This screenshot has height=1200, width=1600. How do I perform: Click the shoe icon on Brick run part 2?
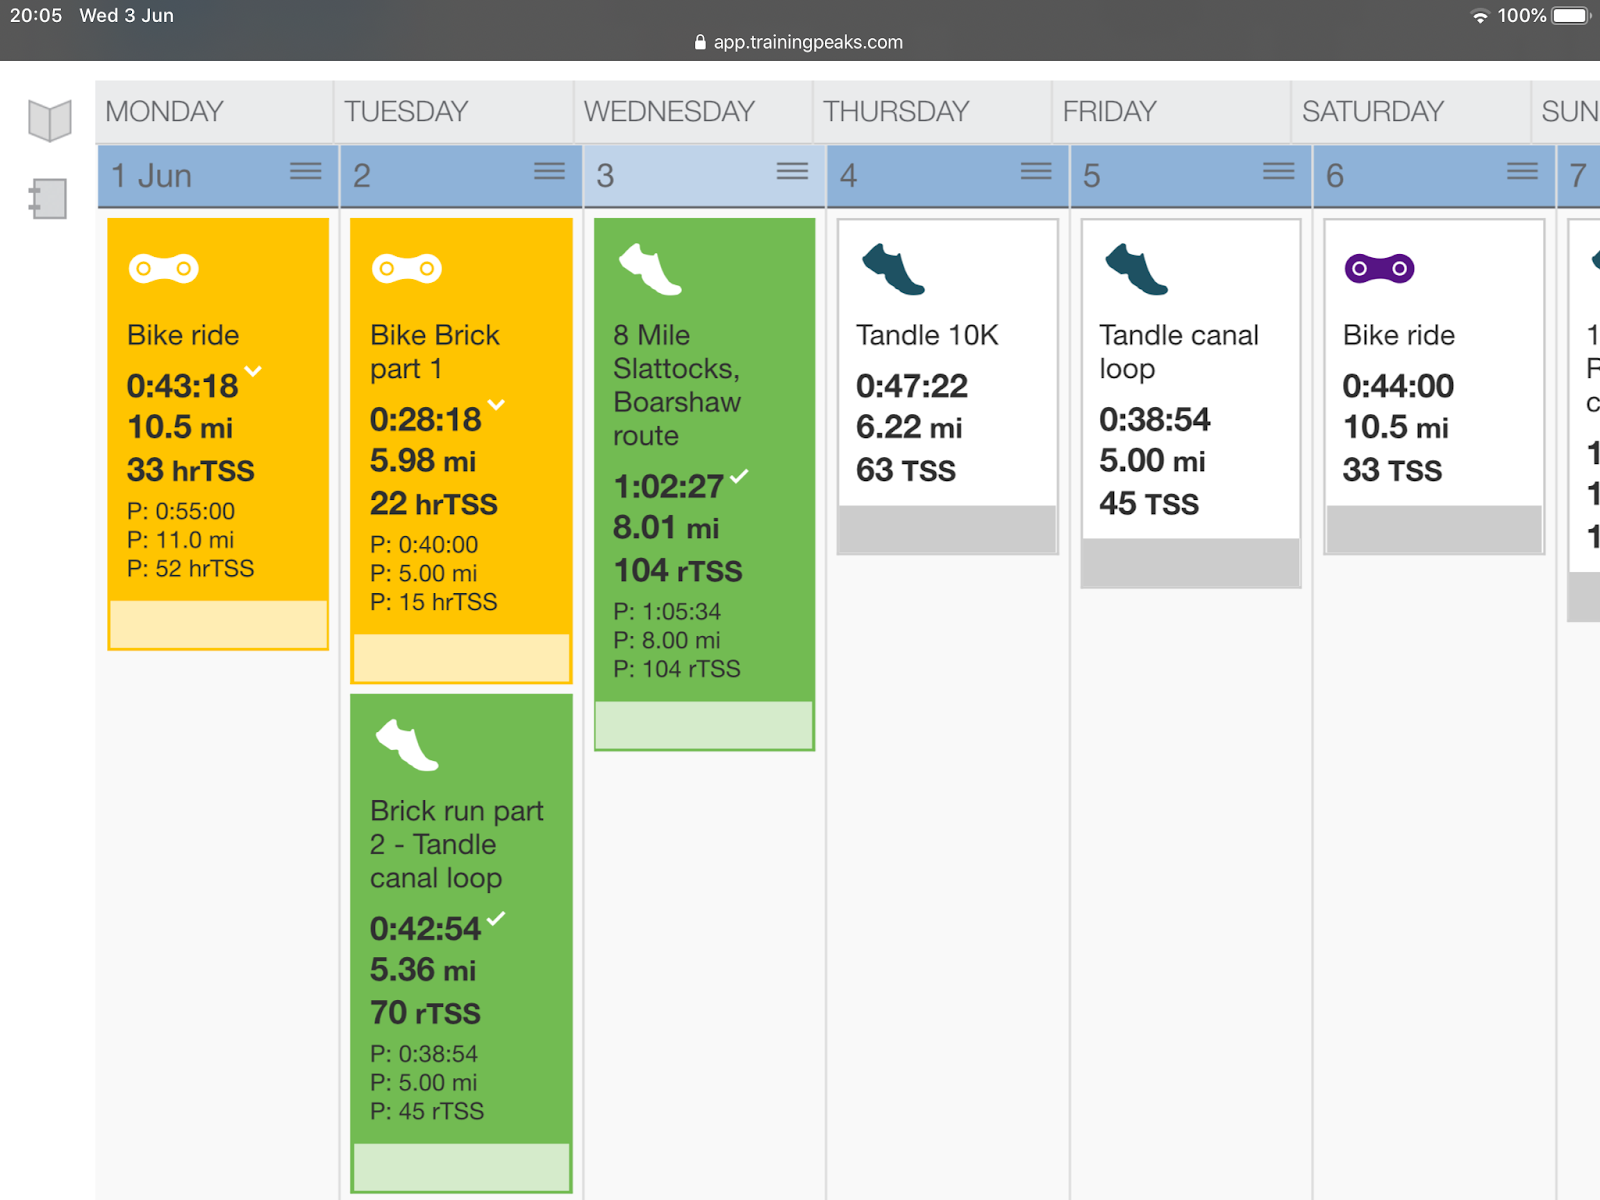point(406,745)
